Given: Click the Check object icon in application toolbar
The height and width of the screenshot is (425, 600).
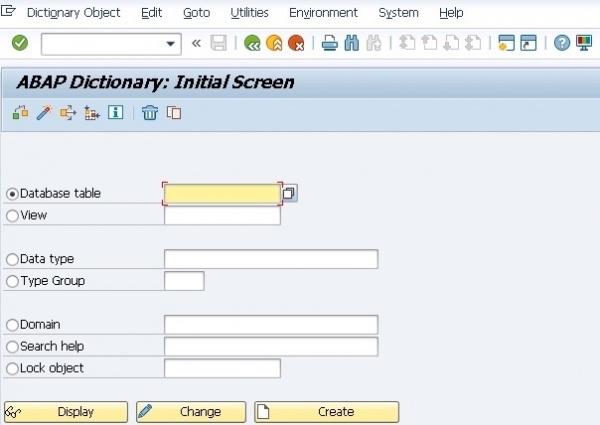Looking at the screenshot, I should click(21, 113).
